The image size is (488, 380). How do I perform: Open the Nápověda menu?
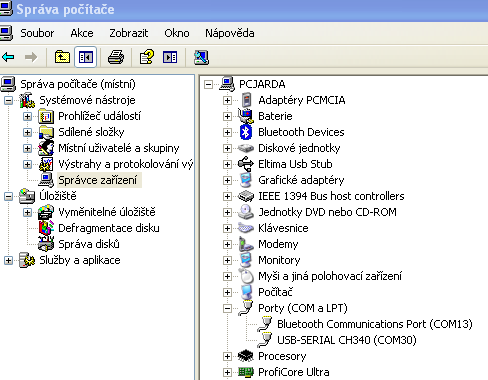coord(230,33)
